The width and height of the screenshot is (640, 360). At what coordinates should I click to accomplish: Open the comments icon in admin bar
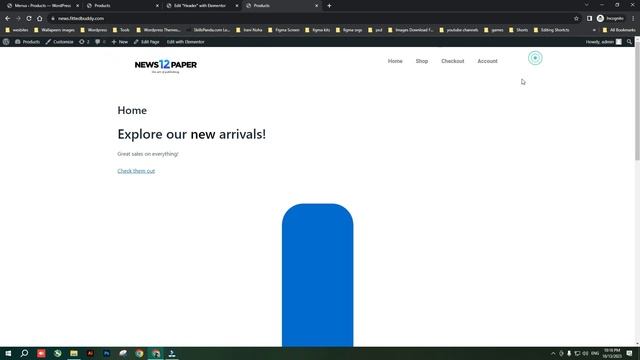(x=100, y=42)
